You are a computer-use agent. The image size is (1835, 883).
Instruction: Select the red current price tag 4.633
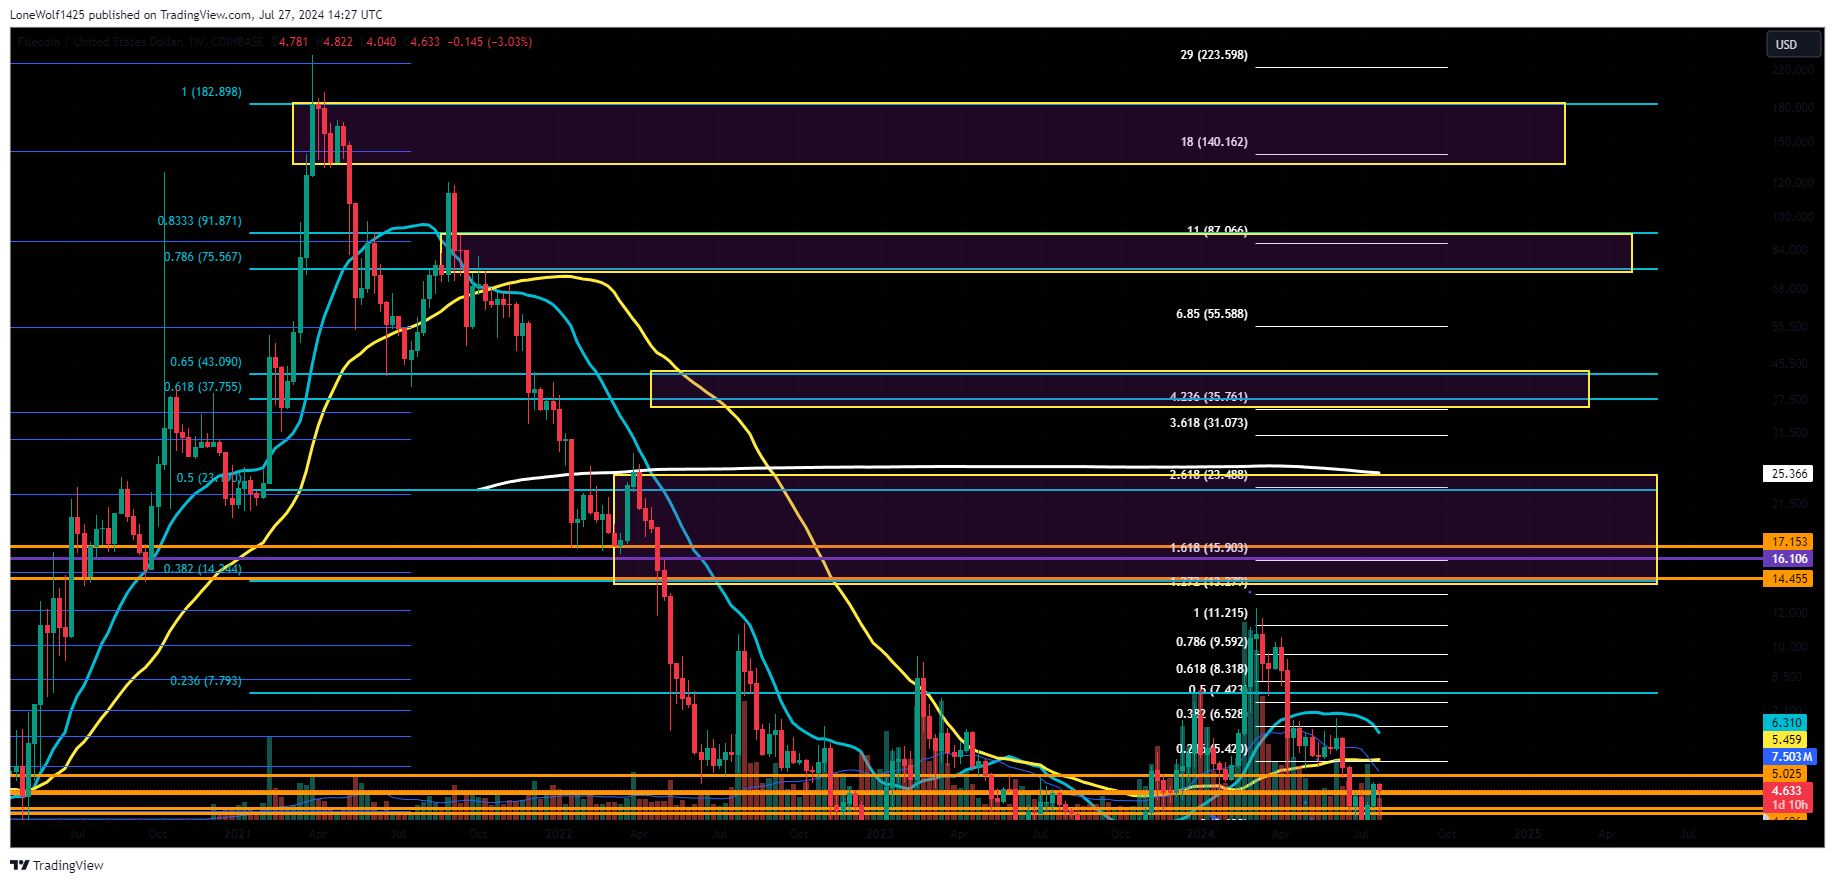pos(1787,791)
